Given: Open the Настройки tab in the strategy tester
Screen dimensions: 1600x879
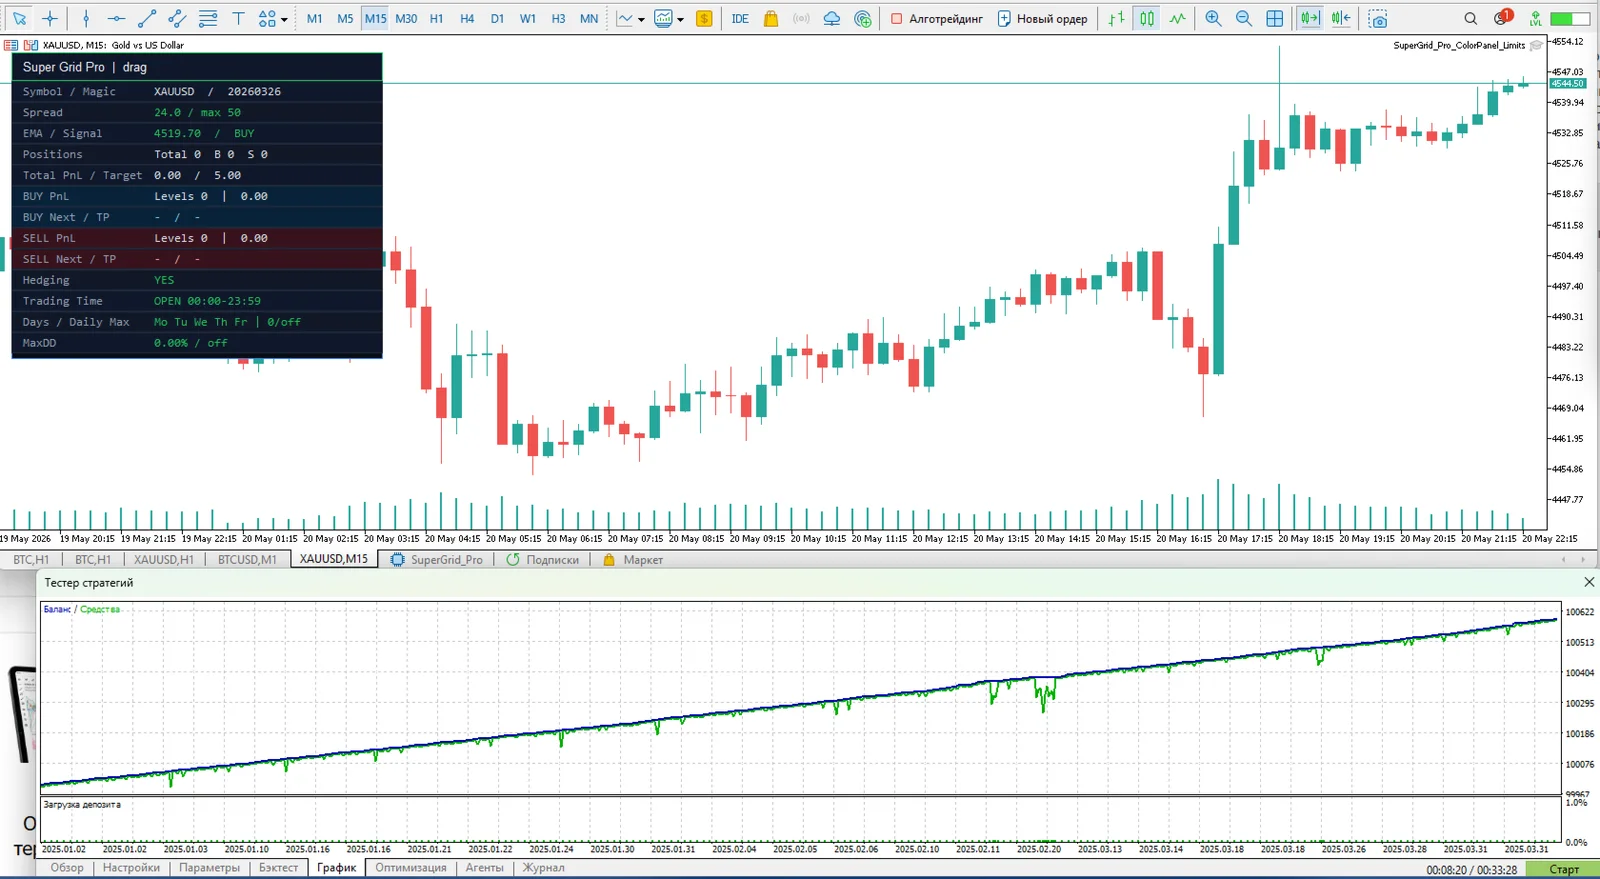Looking at the screenshot, I should point(131,868).
